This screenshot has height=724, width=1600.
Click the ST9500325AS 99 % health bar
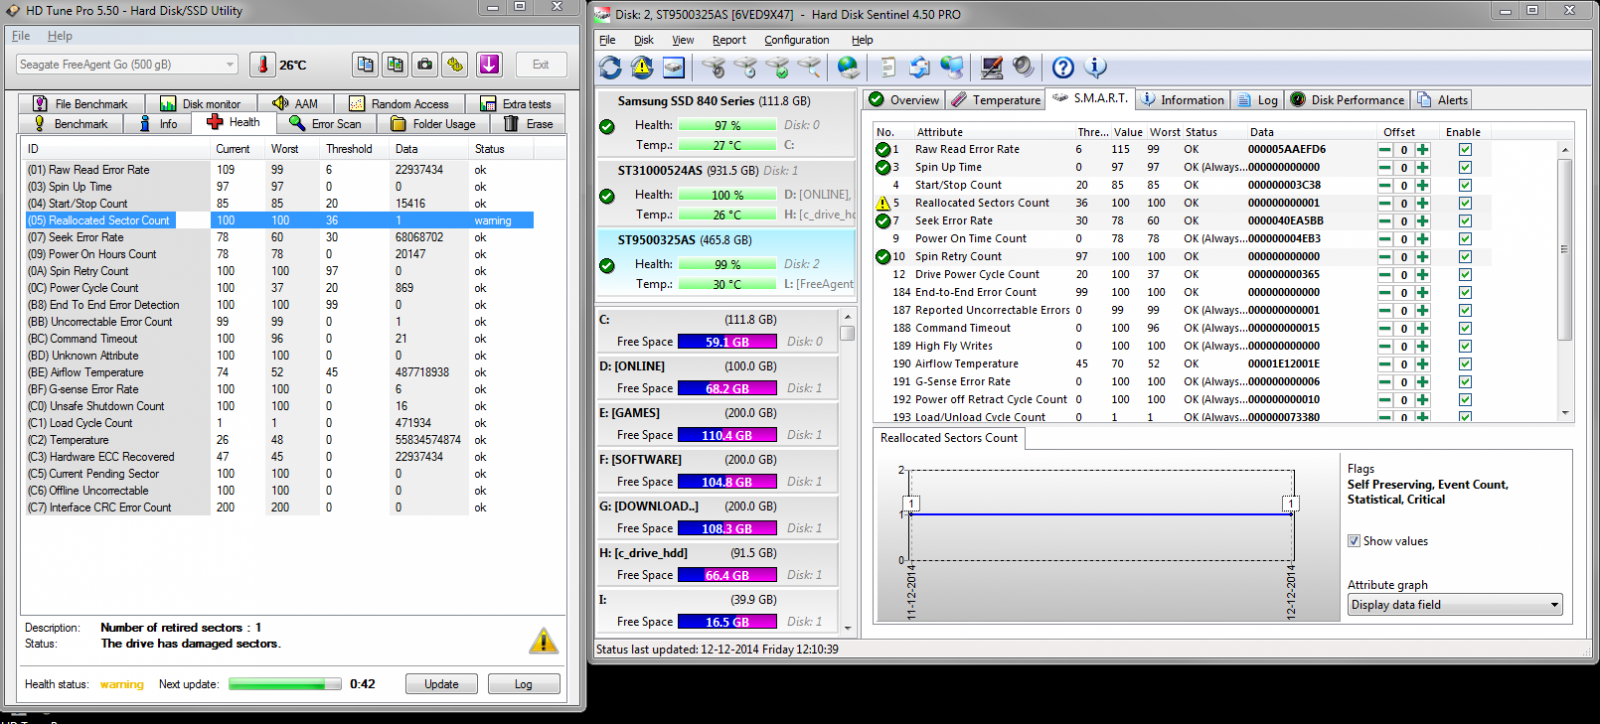click(727, 264)
